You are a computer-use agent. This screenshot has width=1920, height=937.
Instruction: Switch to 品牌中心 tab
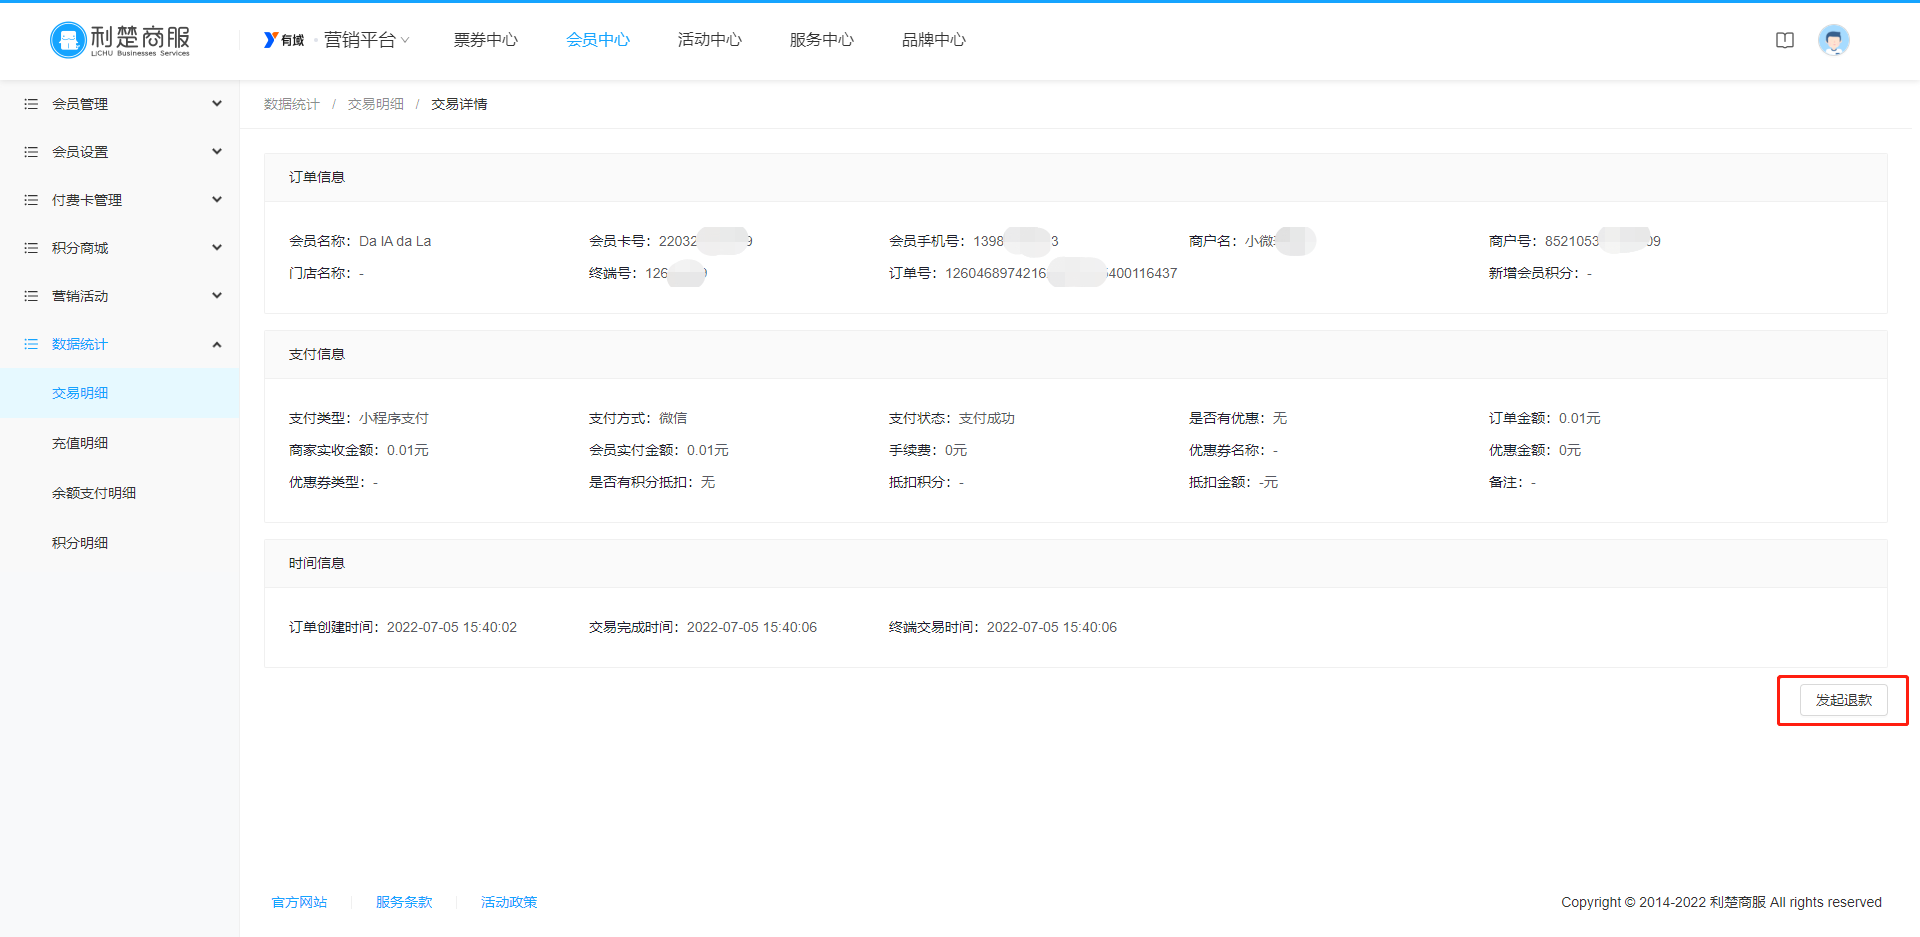(x=934, y=40)
